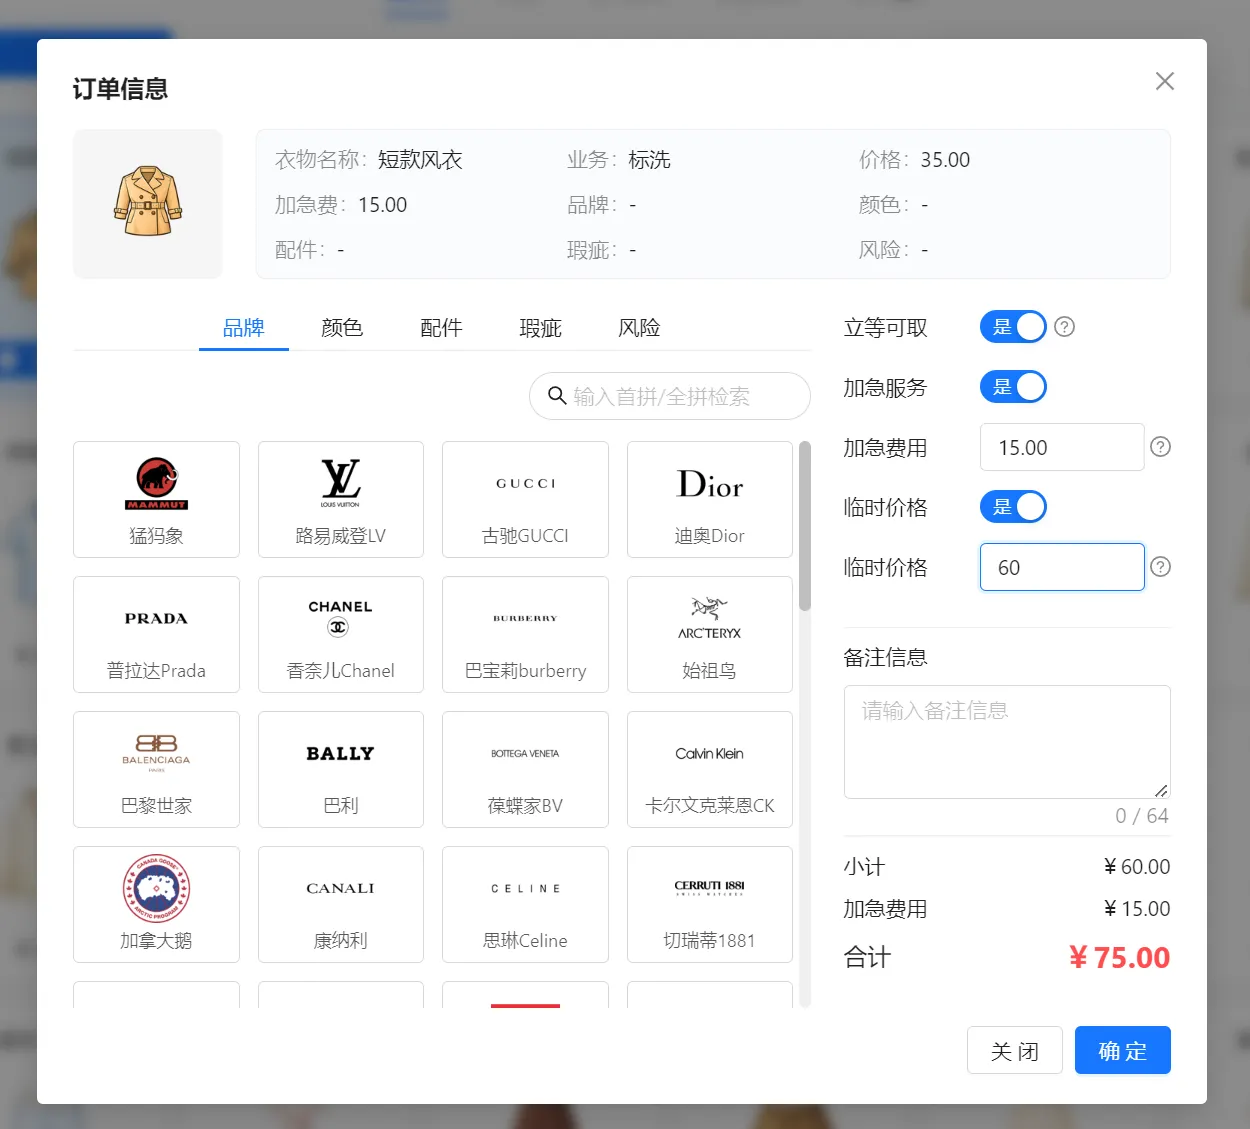Open help icon beside 临时价格 input

1160,567
